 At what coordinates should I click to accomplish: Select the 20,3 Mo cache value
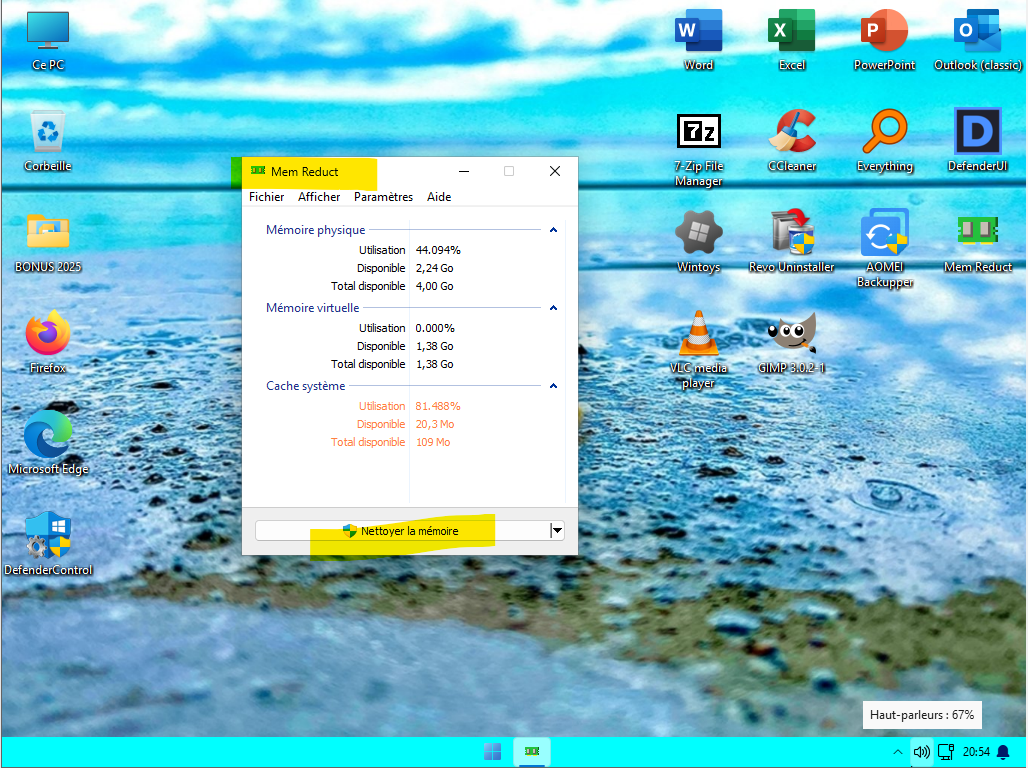pyautogui.click(x=435, y=424)
